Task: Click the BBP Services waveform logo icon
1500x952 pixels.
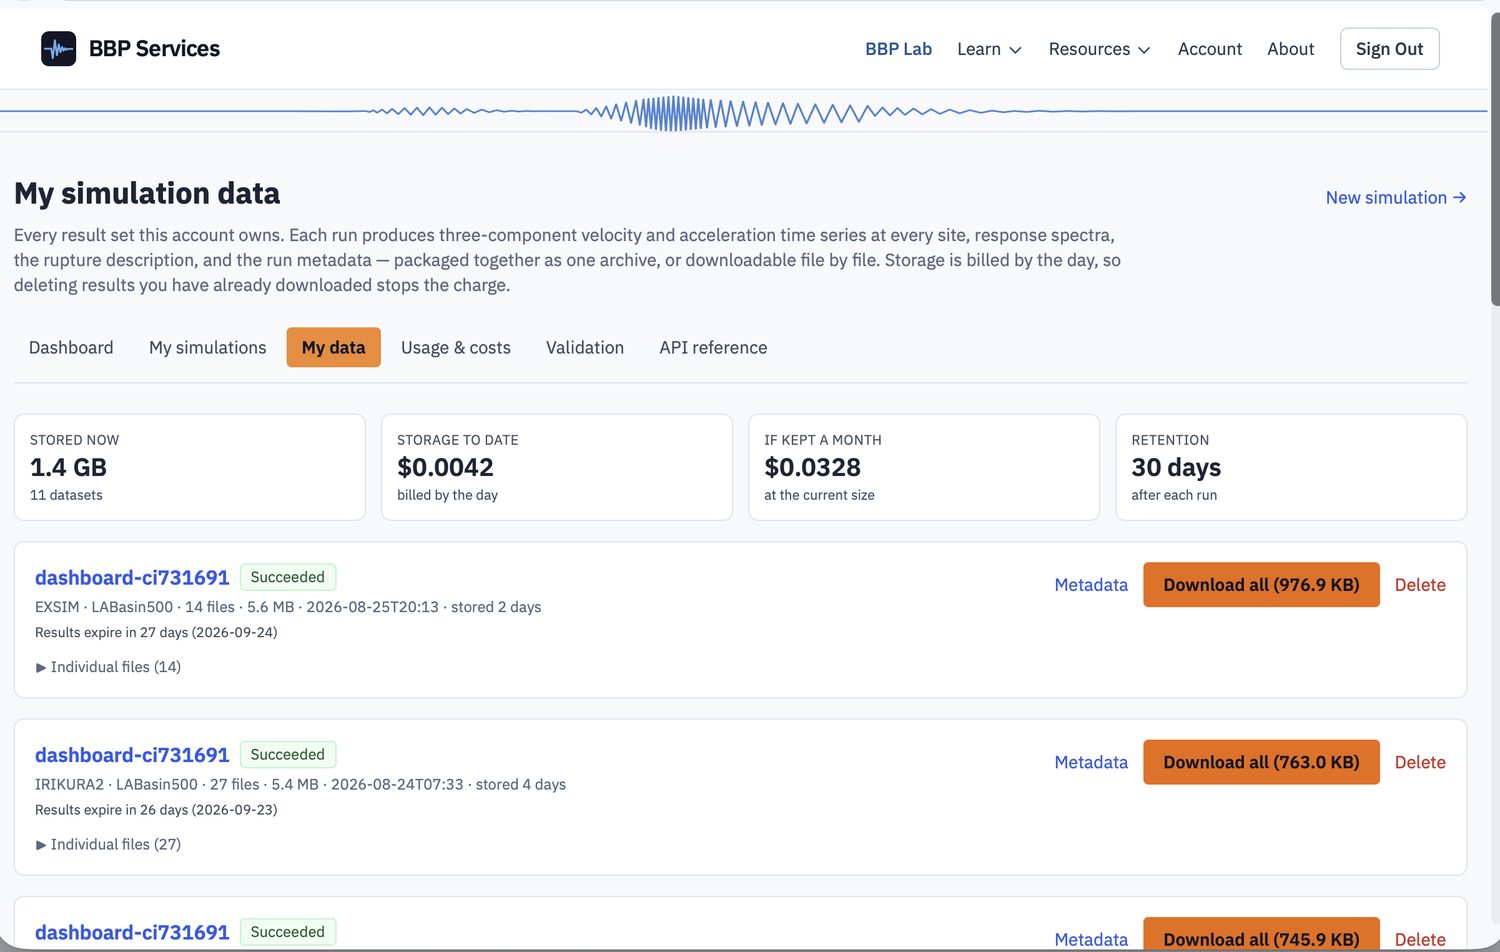Action: pyautogui.click(x=58, y=48)
